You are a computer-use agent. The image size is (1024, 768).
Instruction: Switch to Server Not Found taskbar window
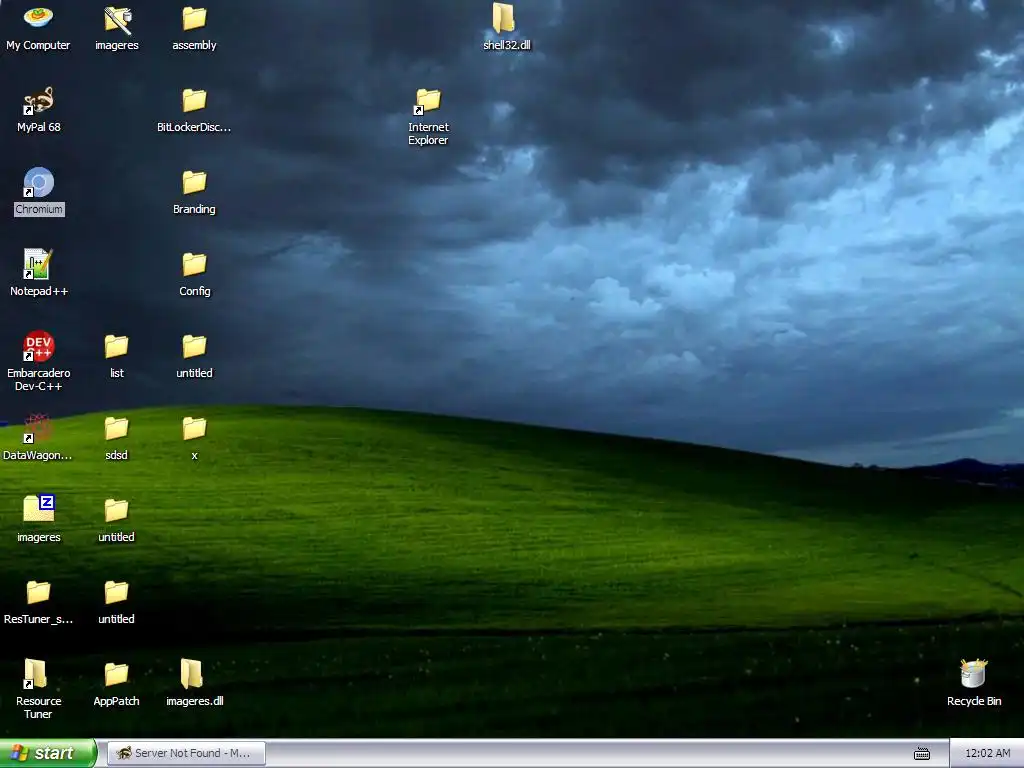coord(186,753)
